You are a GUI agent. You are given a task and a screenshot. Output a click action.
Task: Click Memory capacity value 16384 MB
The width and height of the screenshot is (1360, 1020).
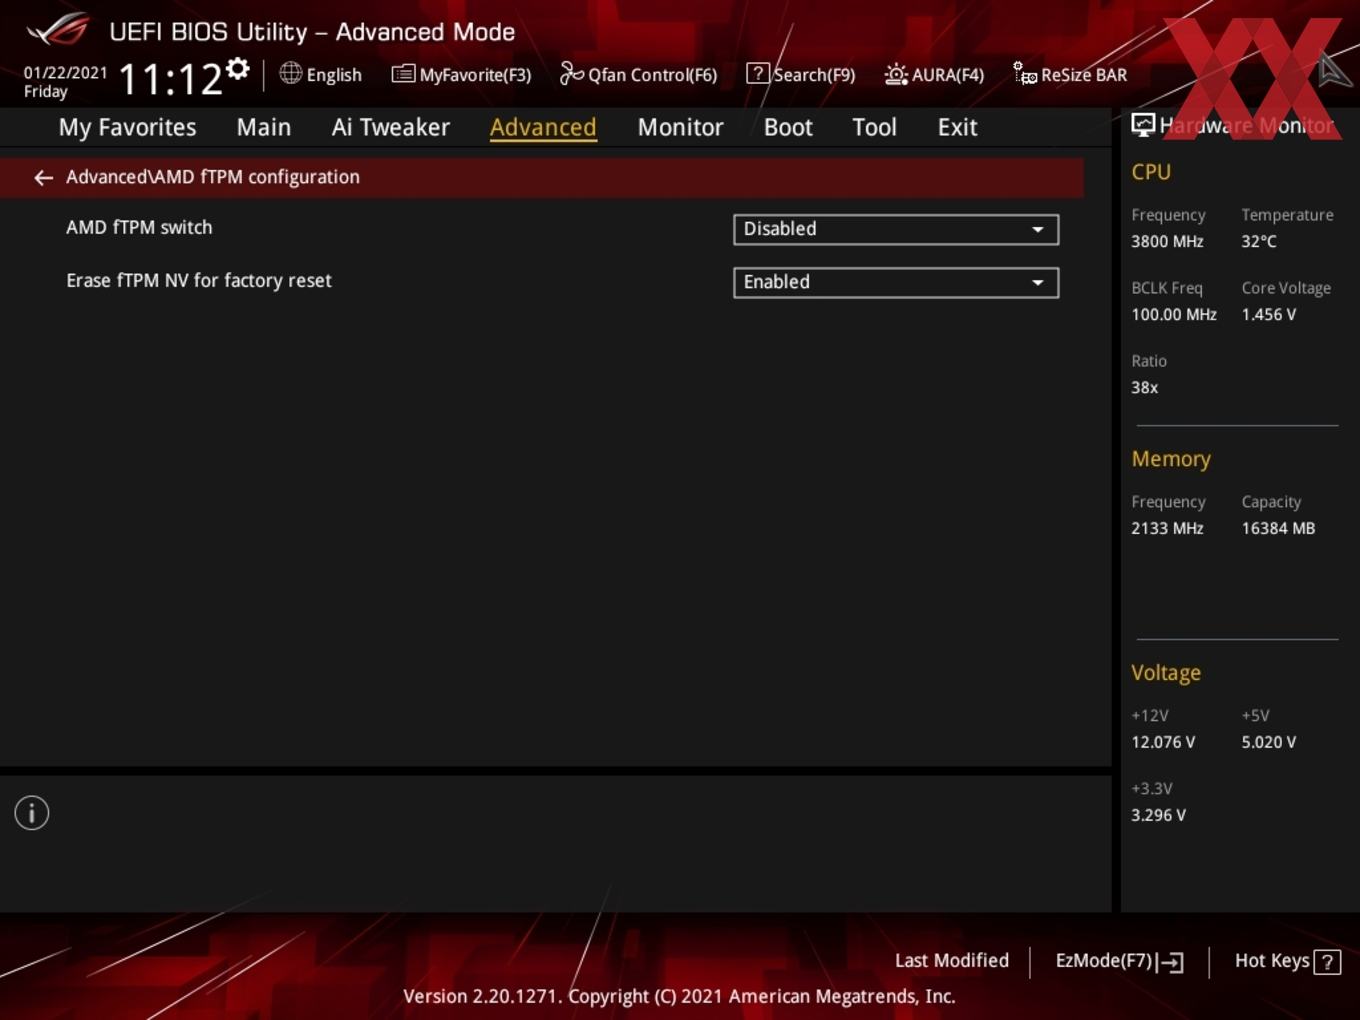click(1278, 528)
